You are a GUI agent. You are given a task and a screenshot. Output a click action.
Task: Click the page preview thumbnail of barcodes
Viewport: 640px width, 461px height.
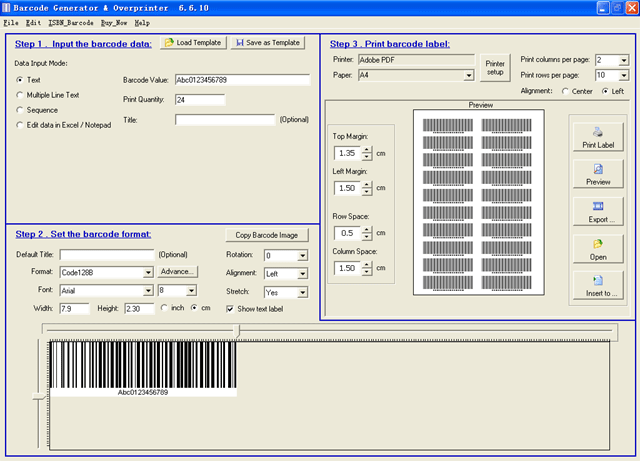(478, 202)
